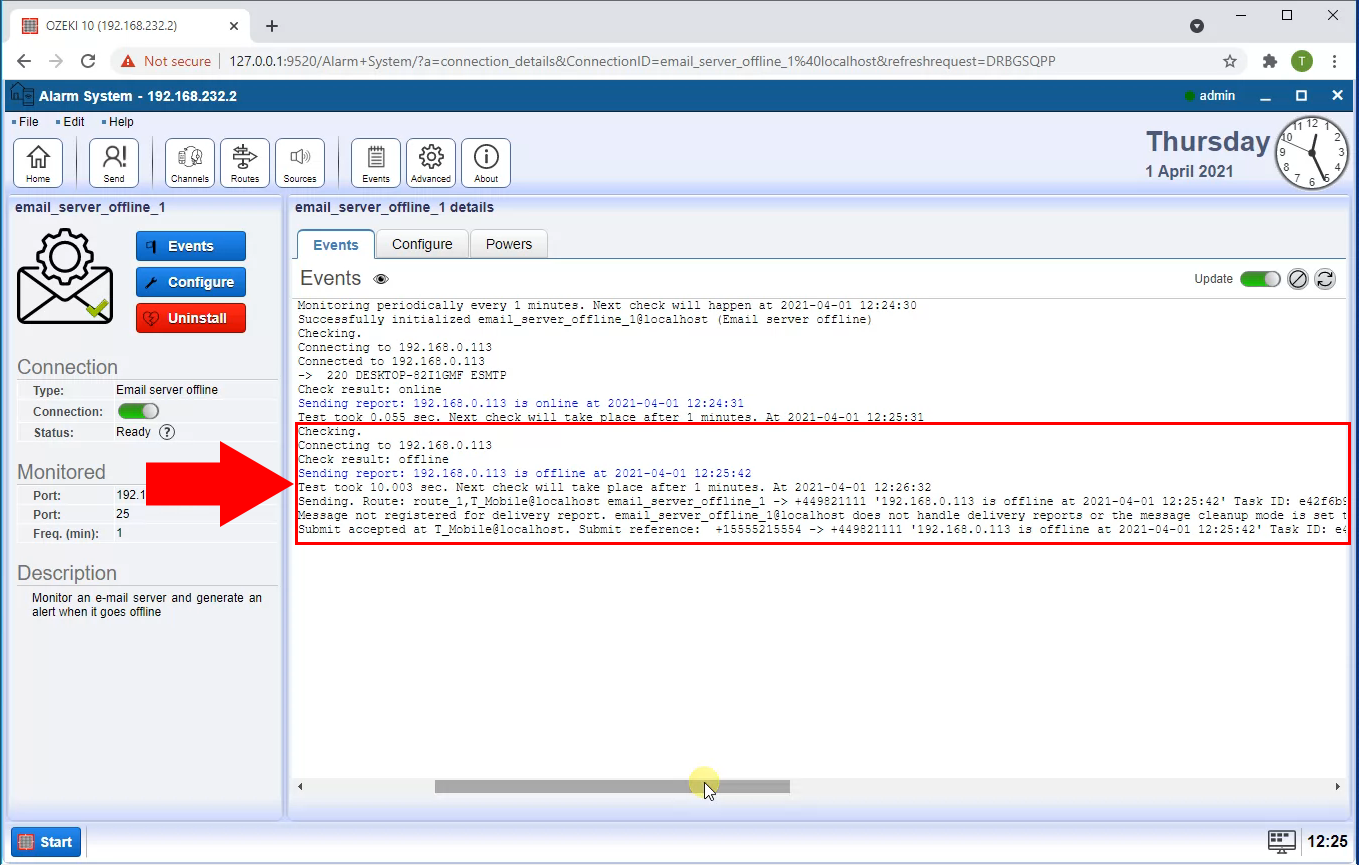The image size is (1359, 865).
Task: Open the Events toolbar icon
Action: pyautogui.click(x=376, y=162)
